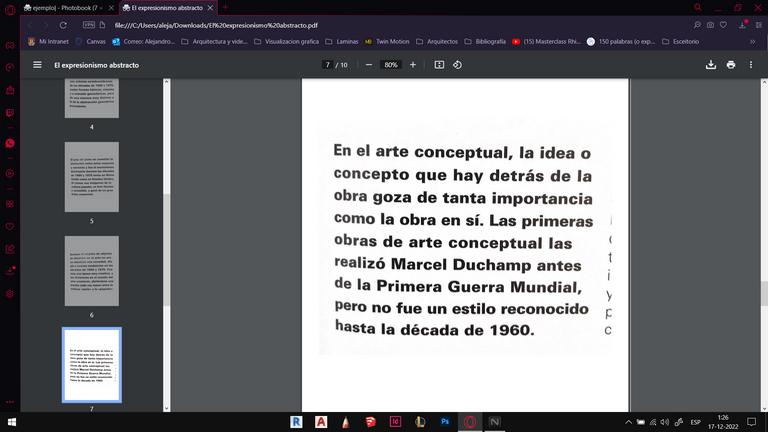Open Adobe InDesign from the taskbar
This screenshot has height=432, width=768.
(395, 422)
